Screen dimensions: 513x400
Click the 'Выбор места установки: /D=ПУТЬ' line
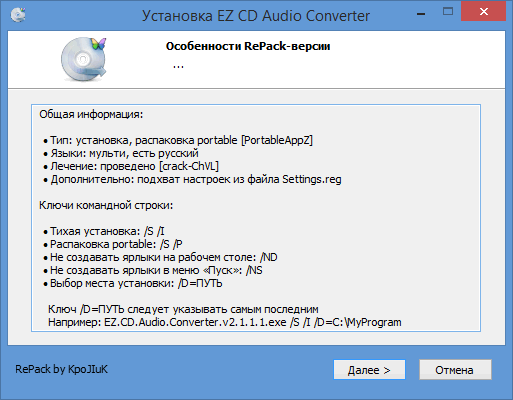[133, 283]
